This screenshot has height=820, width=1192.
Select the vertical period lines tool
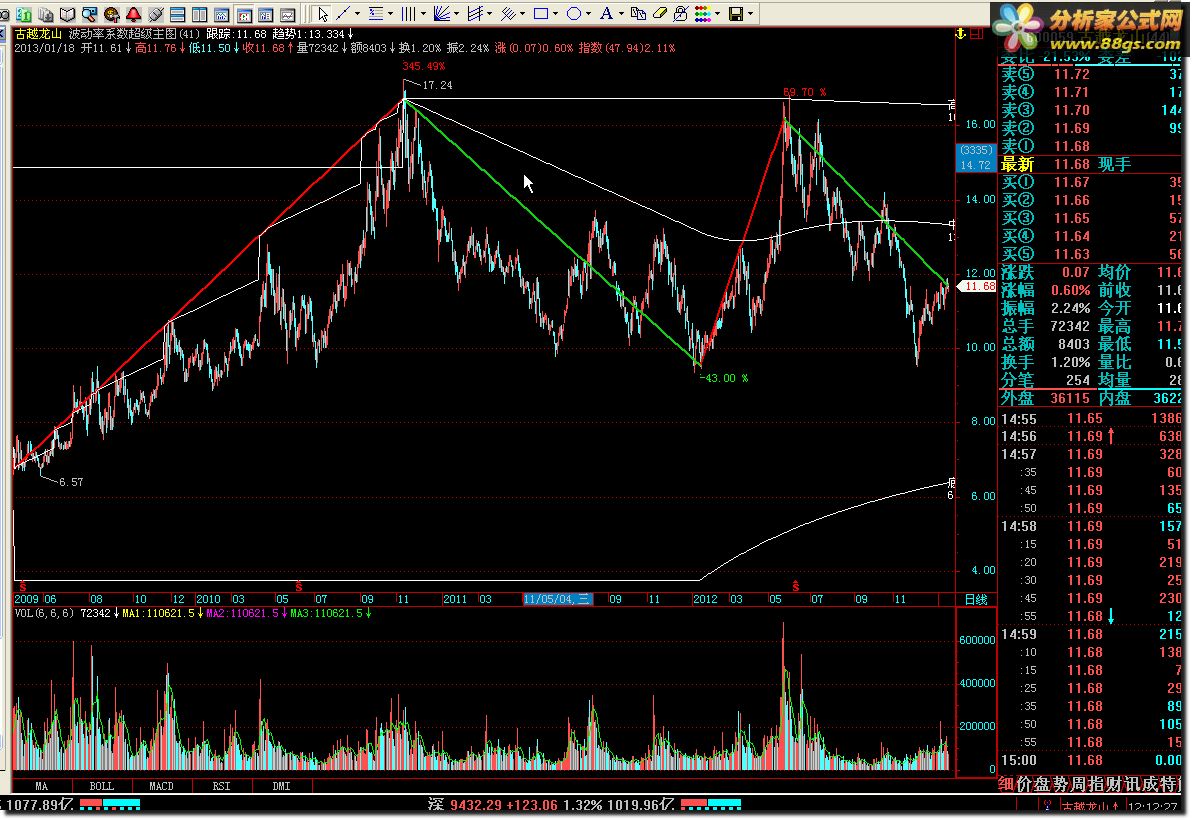(x=408, y=14)
